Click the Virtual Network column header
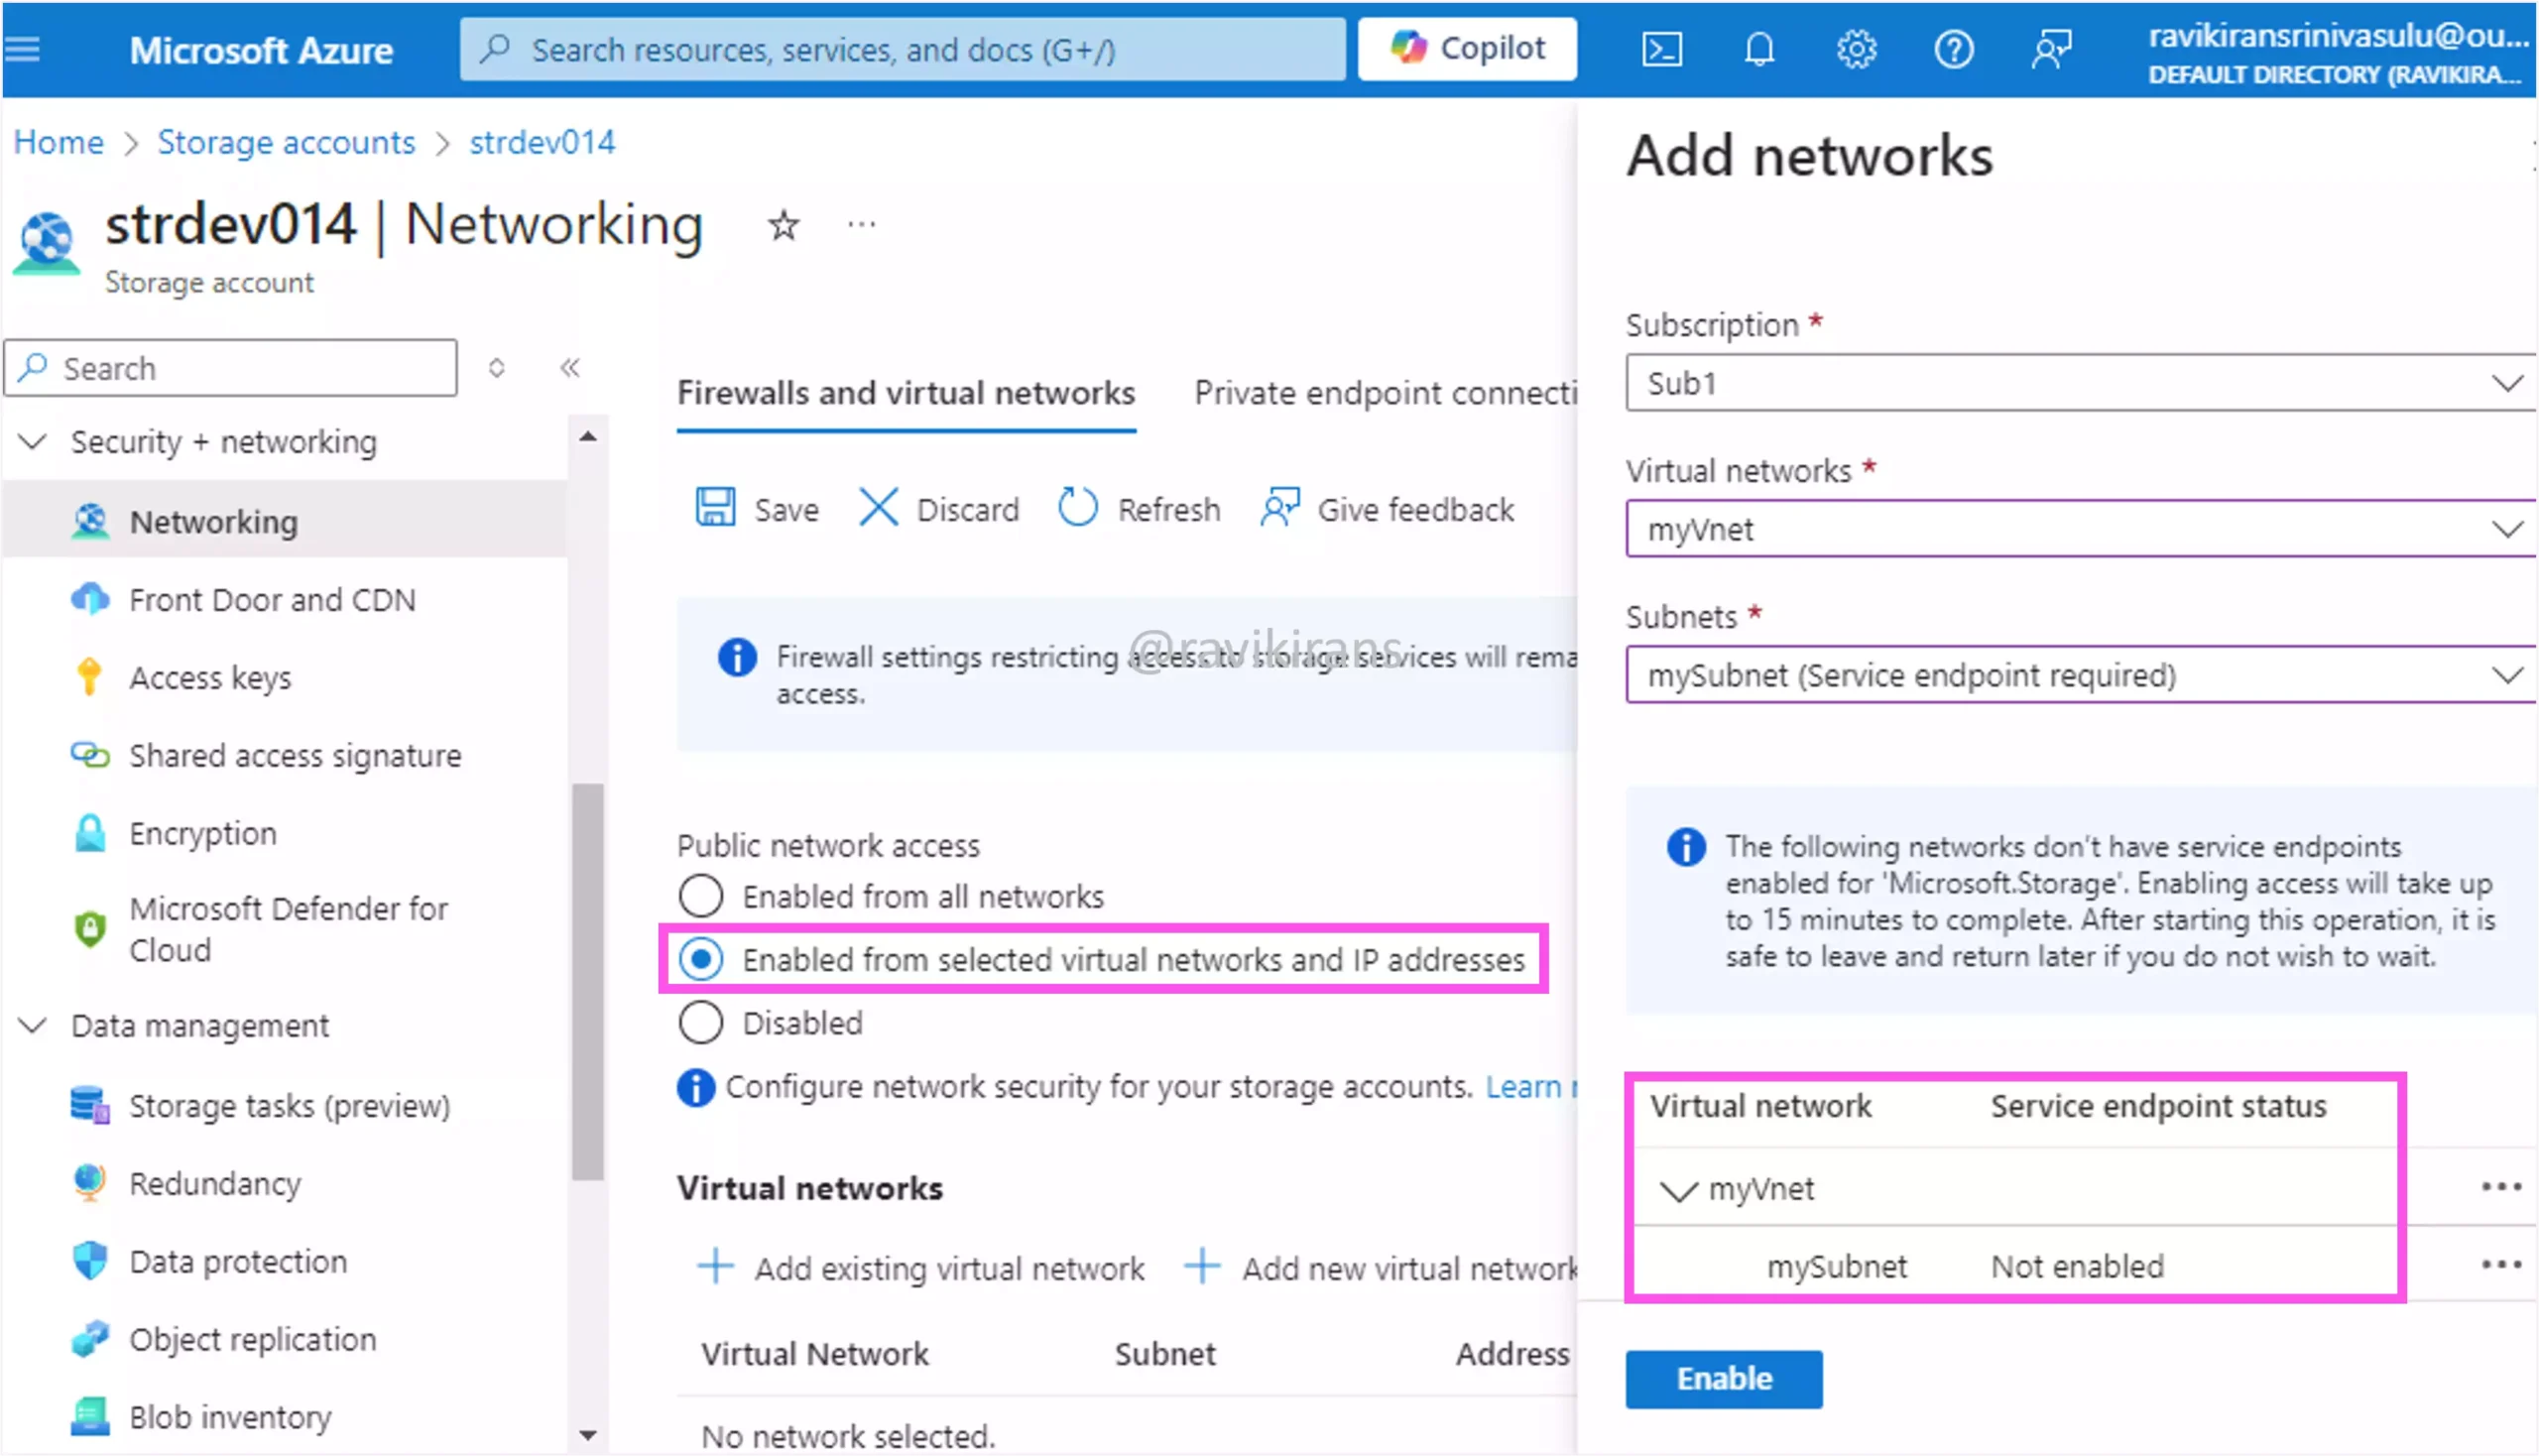This screenshot has width=2539, height=1456. tap(814, 1354)
